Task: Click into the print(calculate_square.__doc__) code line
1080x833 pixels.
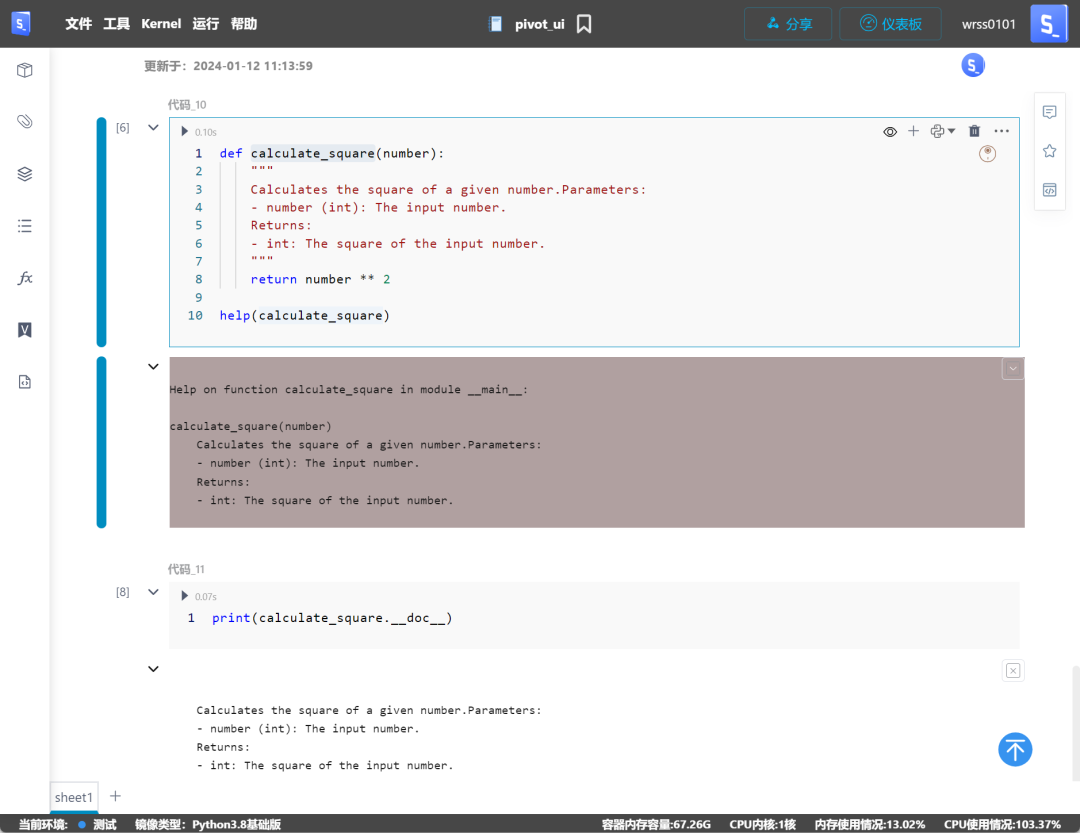Action: [332, 618]
